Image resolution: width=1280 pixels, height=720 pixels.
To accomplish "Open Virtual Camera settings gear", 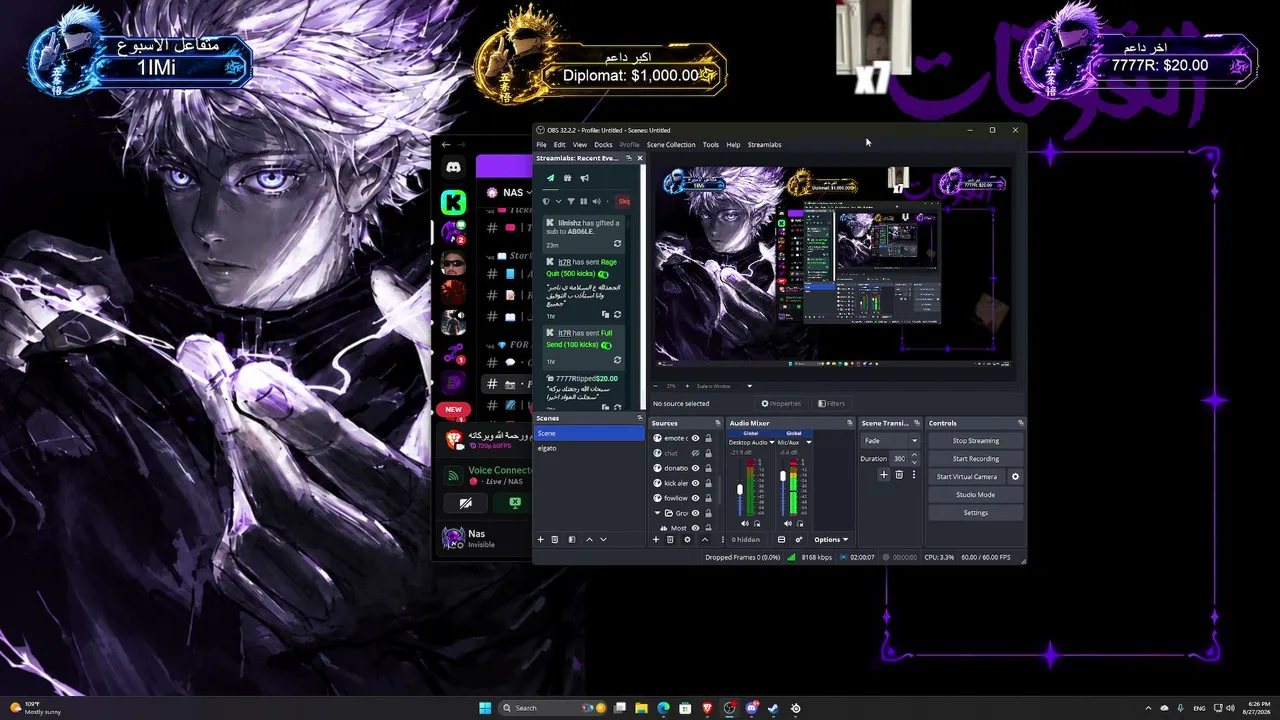I will pos(1015,477).
